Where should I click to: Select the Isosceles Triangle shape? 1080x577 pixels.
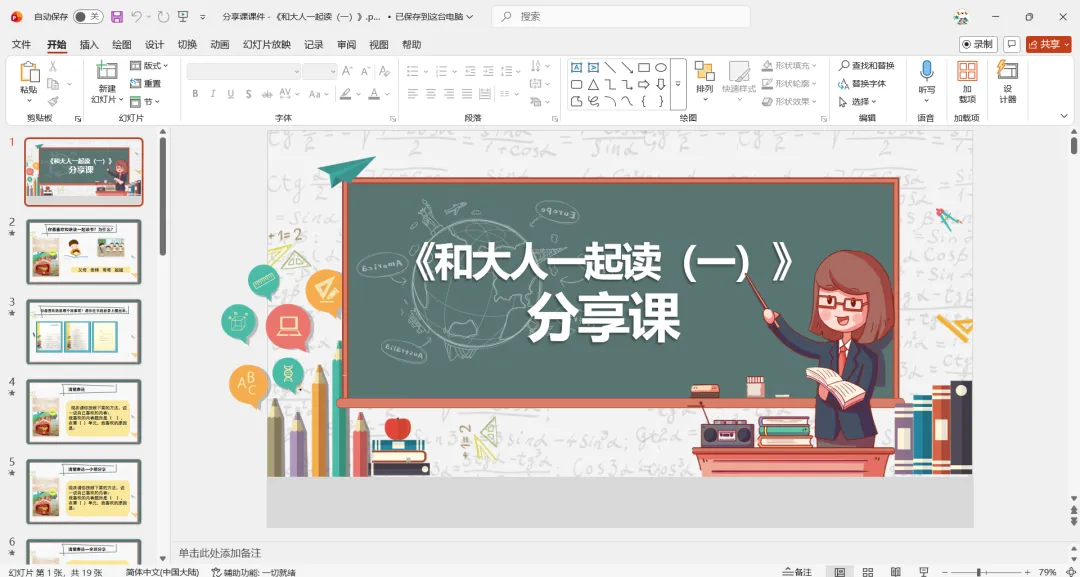pos(593,85)
